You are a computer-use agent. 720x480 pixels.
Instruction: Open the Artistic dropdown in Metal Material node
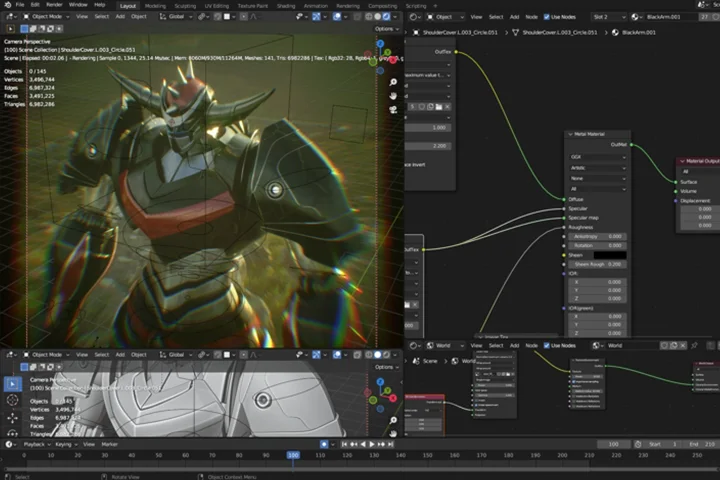coord(597,168)
